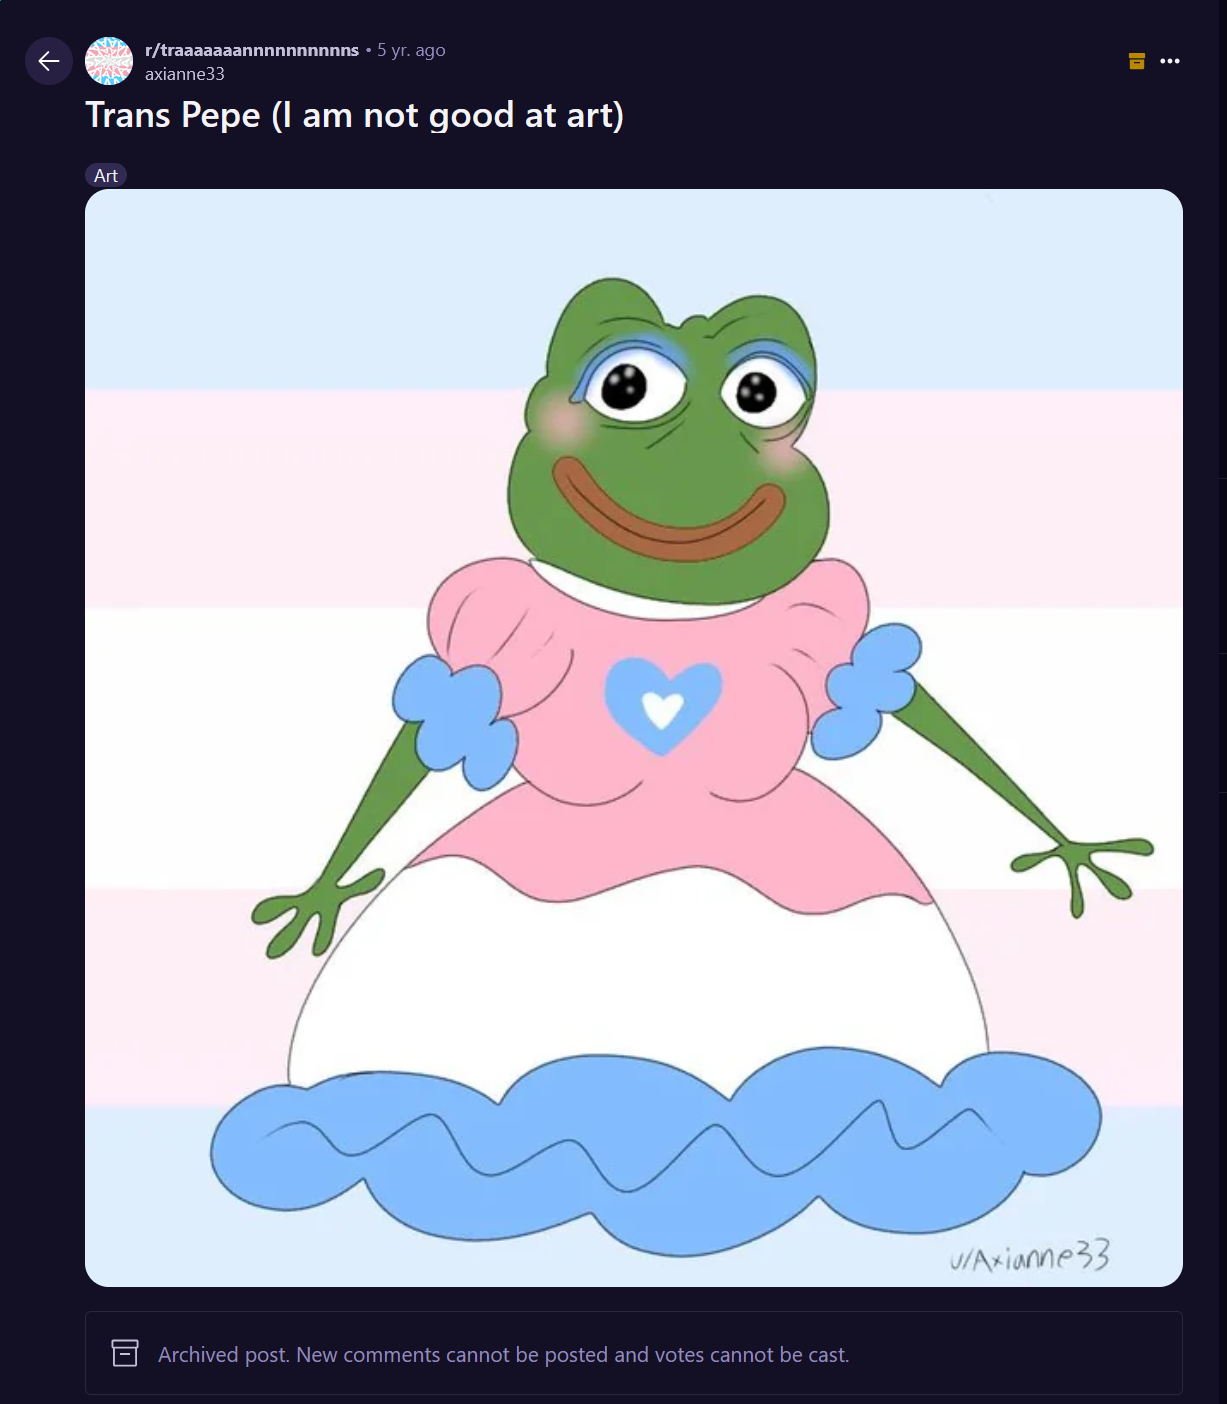Filter by the Art flair tag

(x=106, y=175)
